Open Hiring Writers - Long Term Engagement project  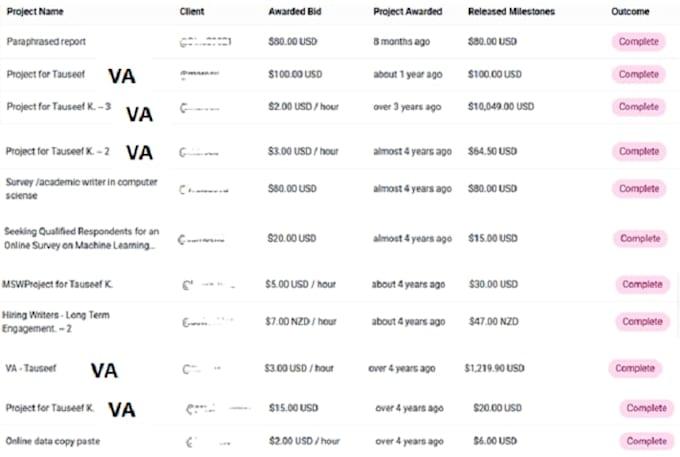56,322
